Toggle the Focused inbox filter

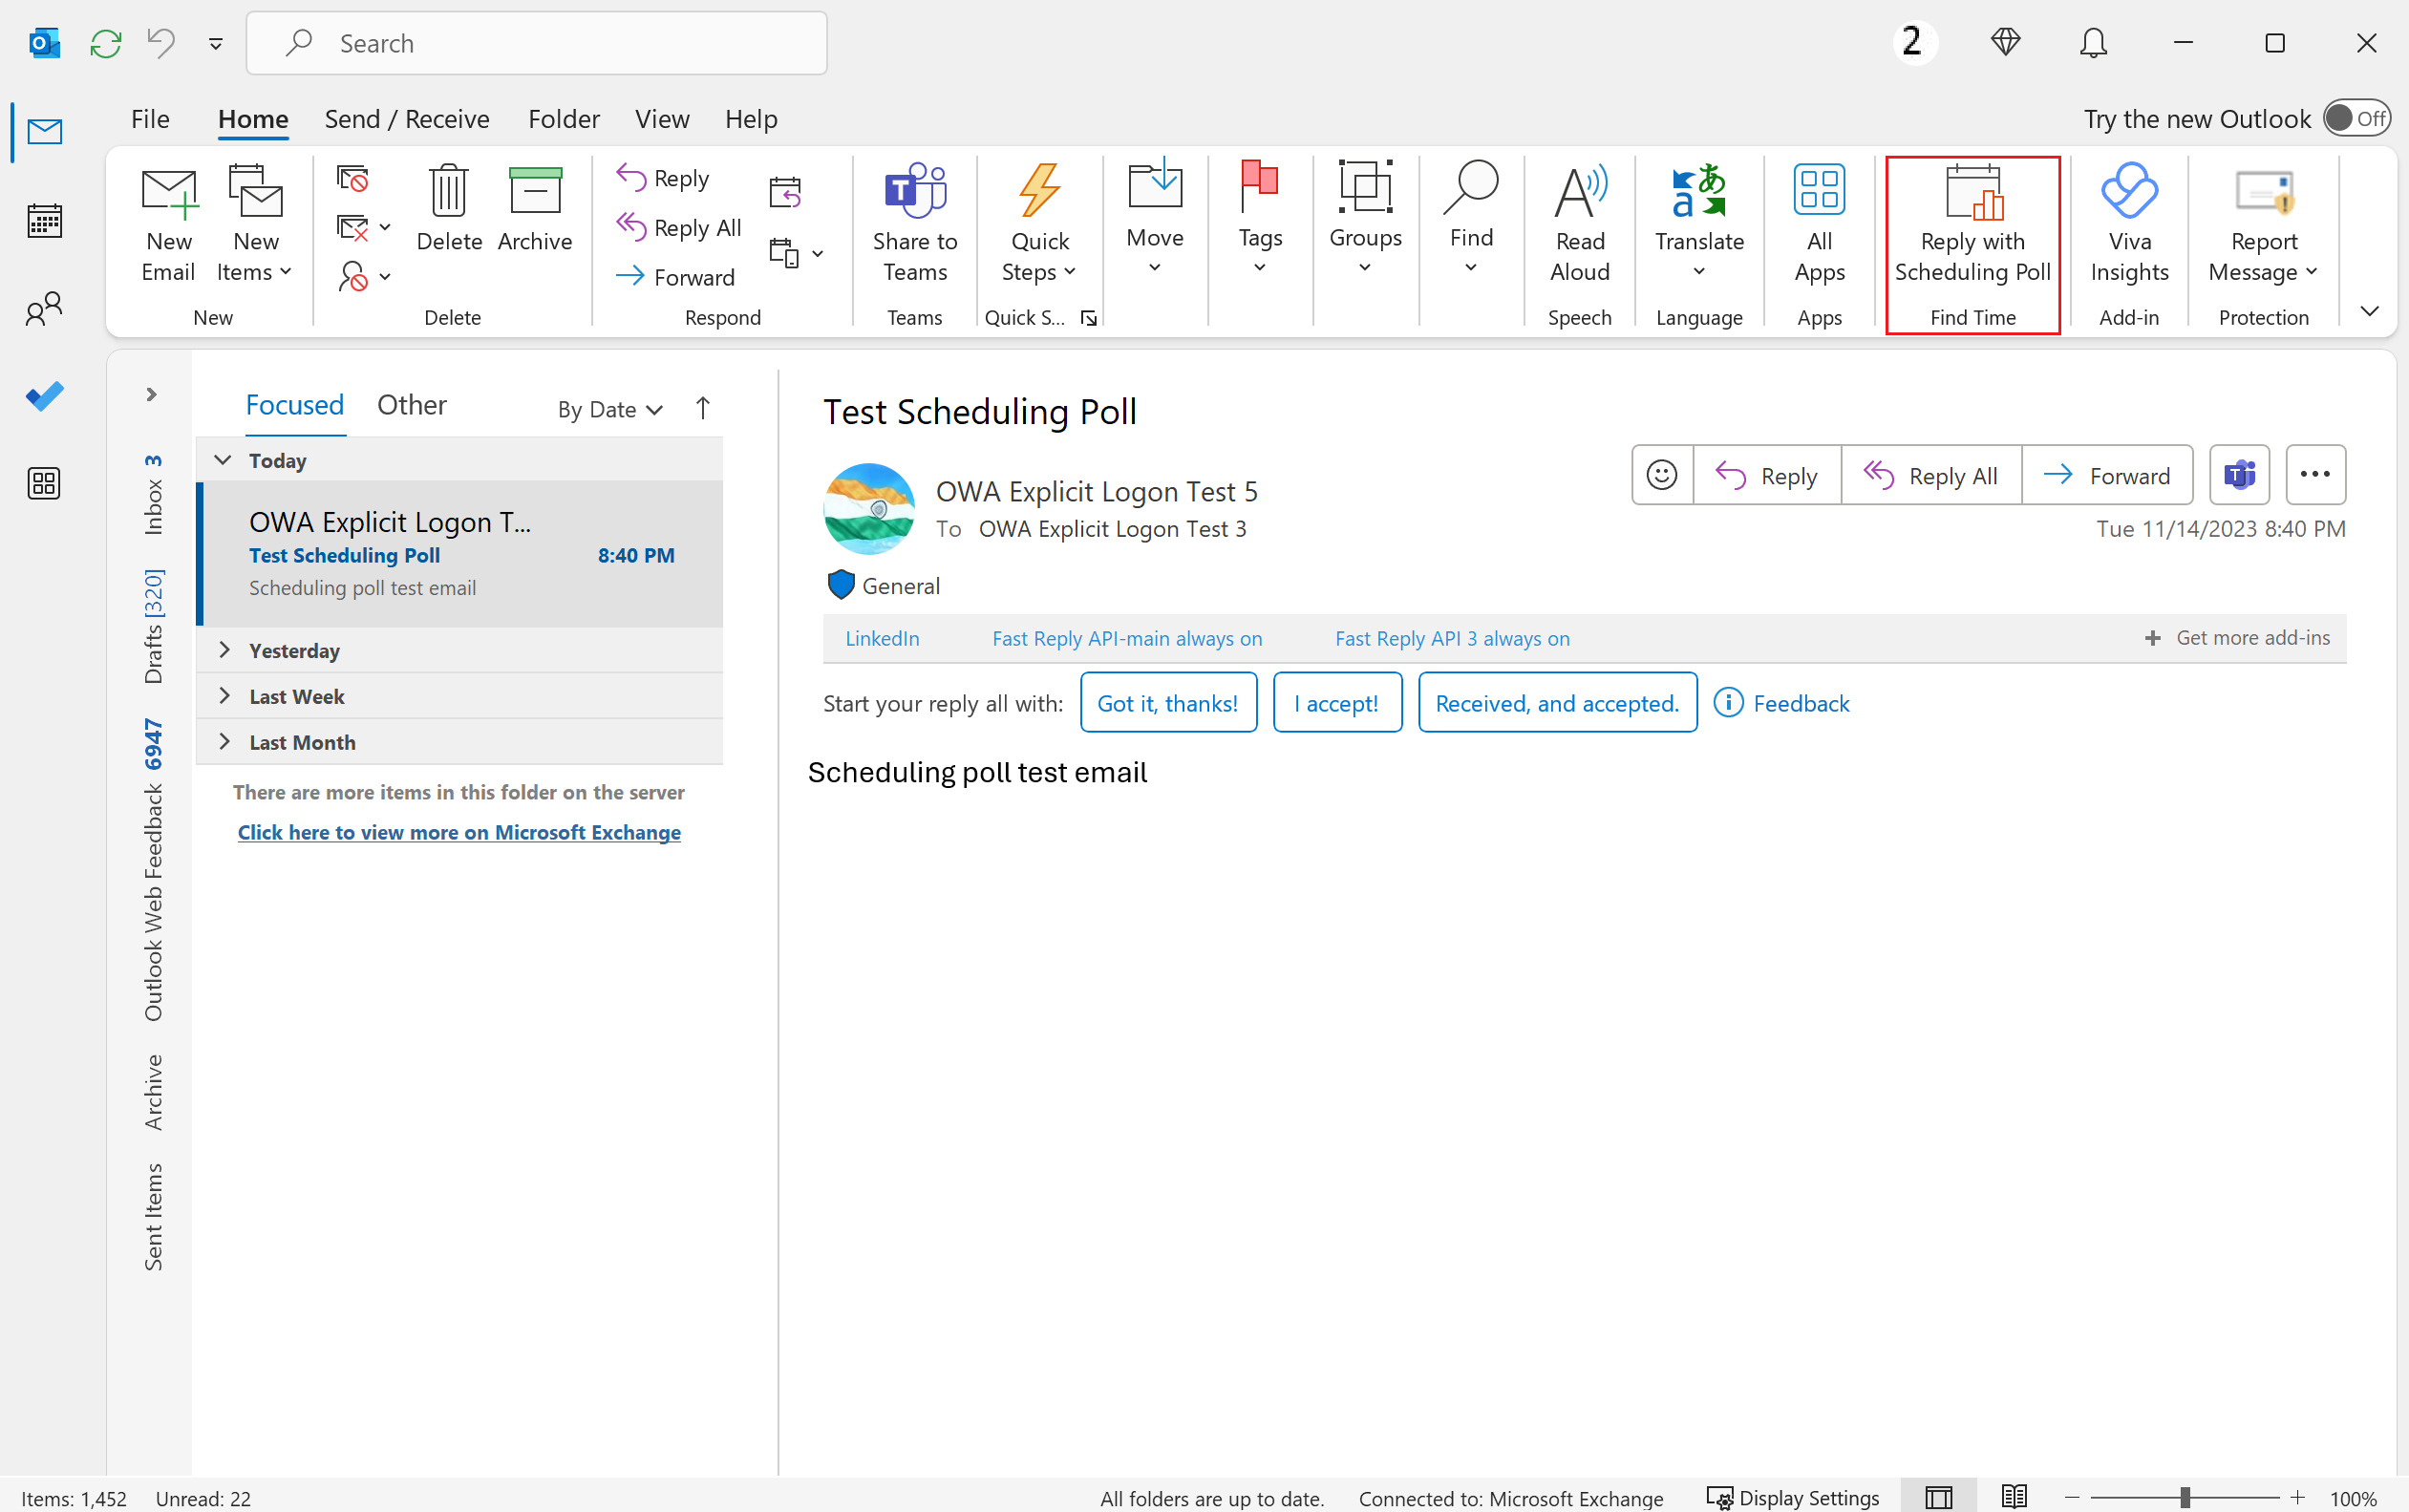point(294,404)
